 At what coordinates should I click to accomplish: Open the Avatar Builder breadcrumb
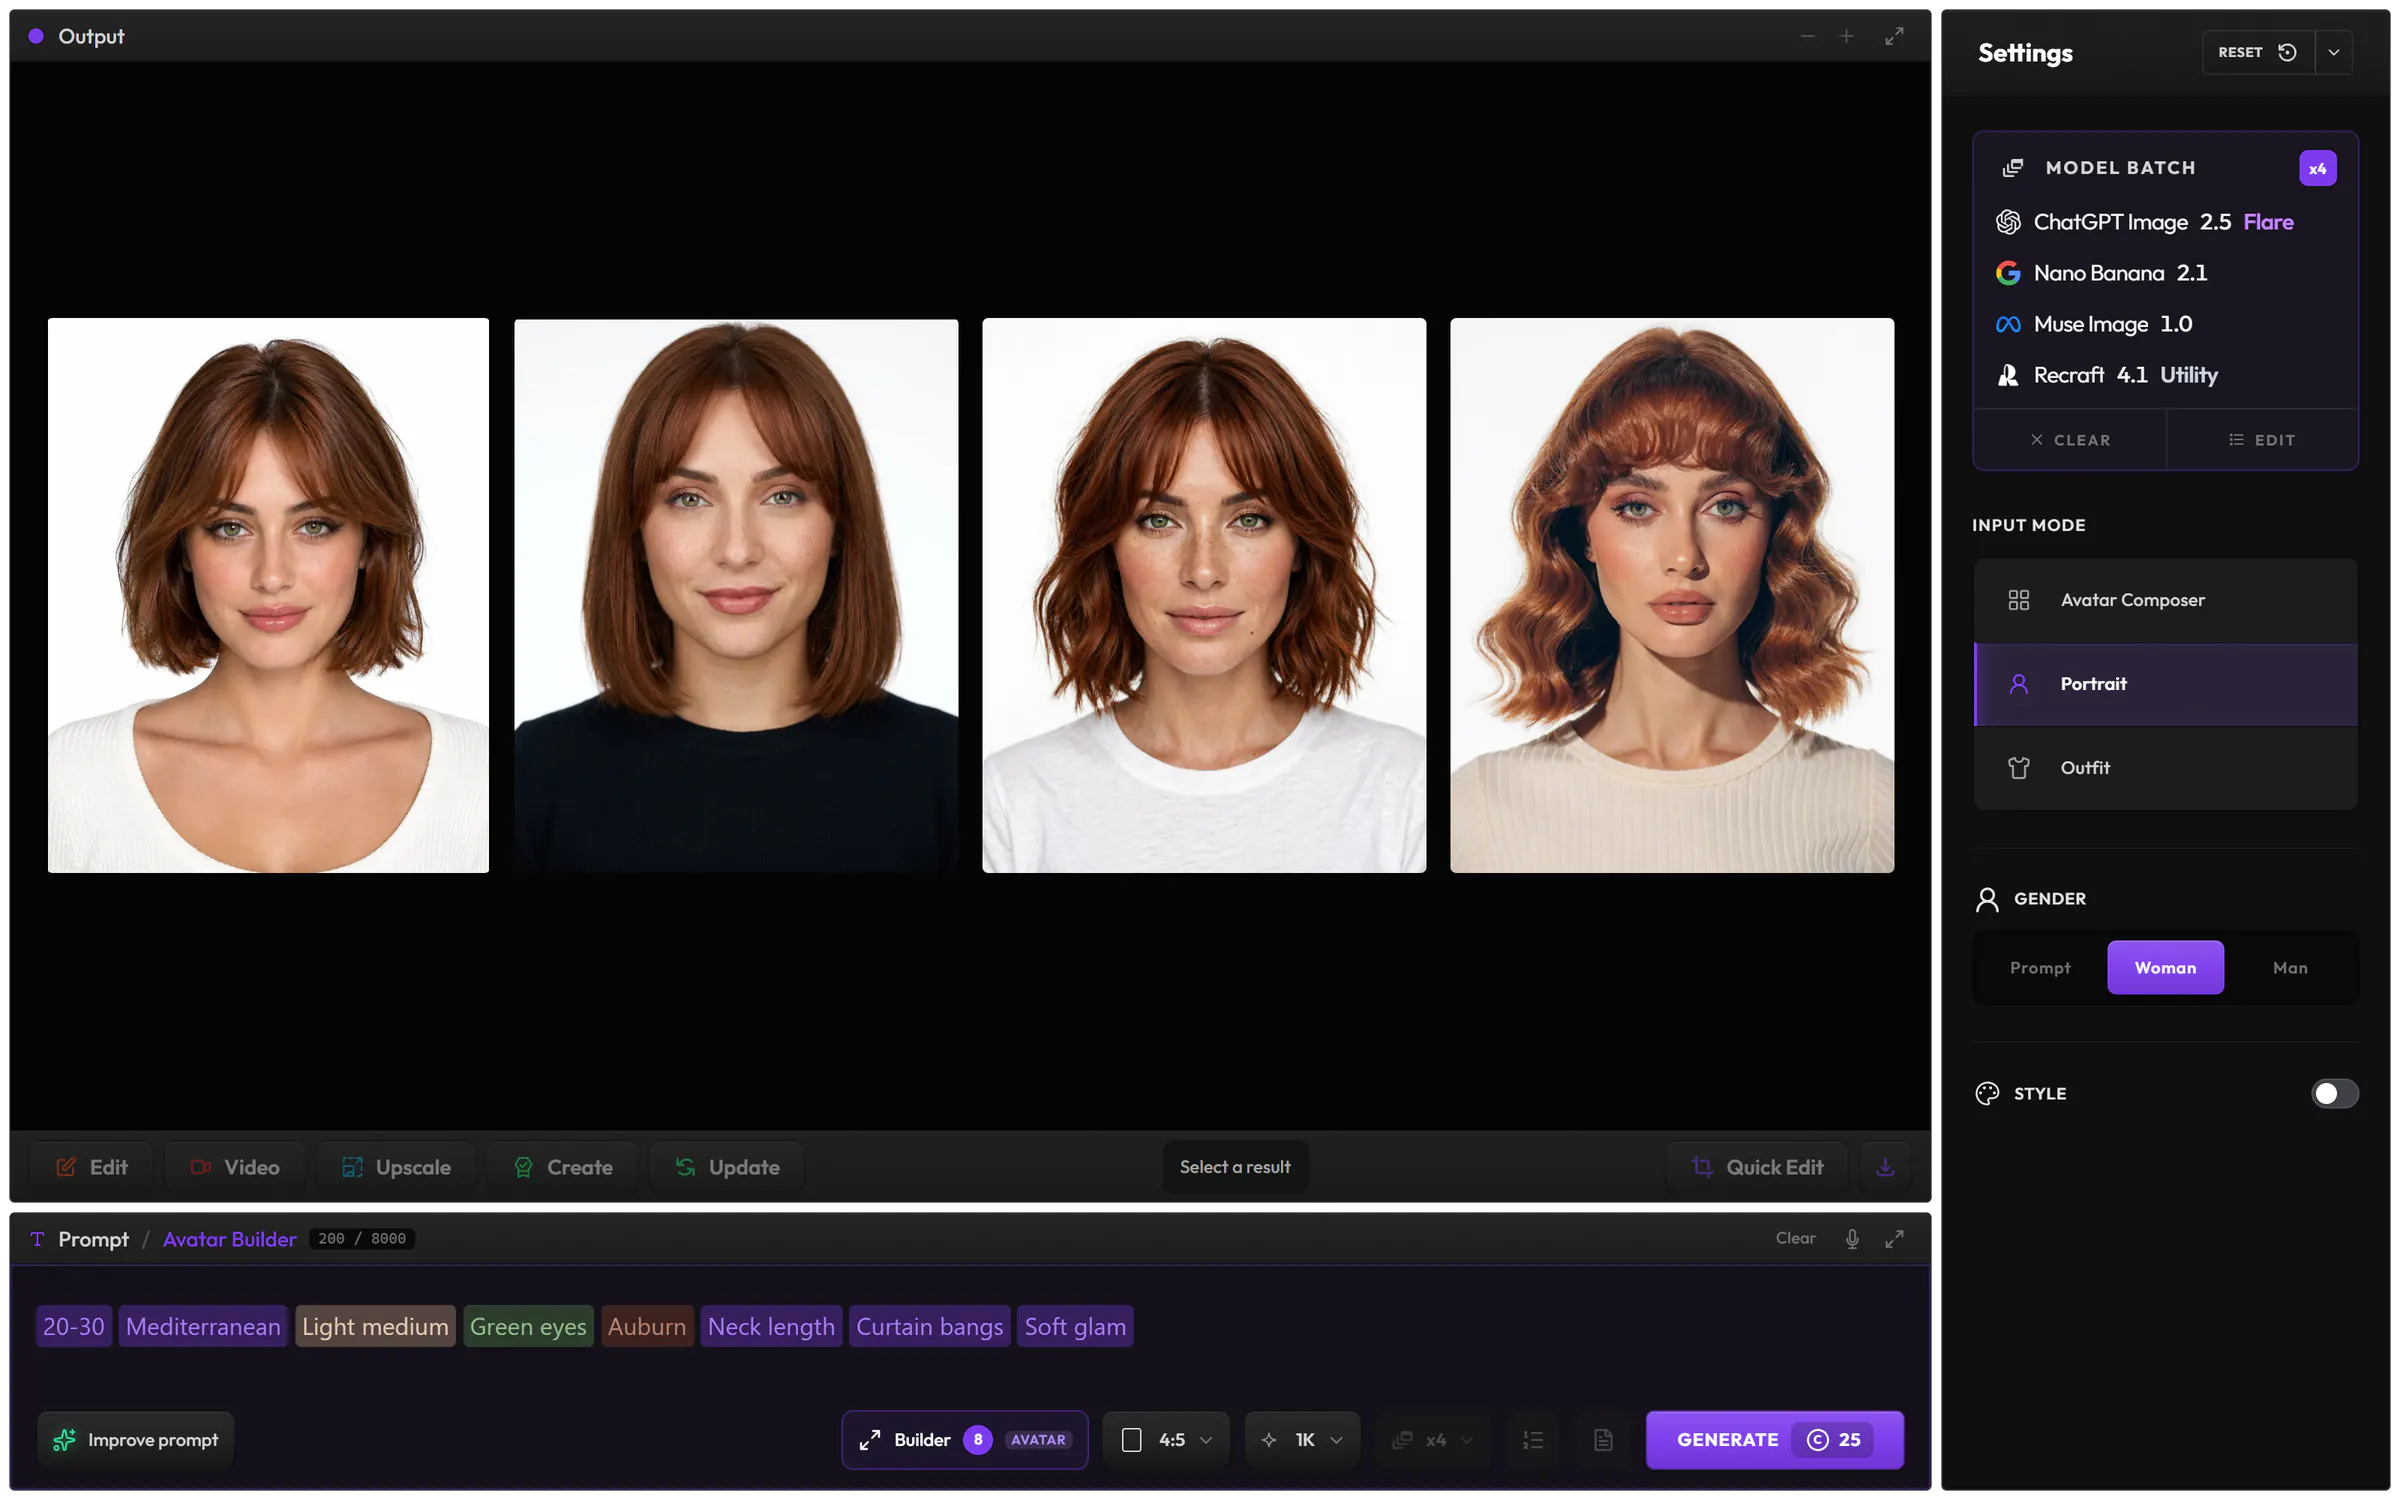pos(229,1239)
